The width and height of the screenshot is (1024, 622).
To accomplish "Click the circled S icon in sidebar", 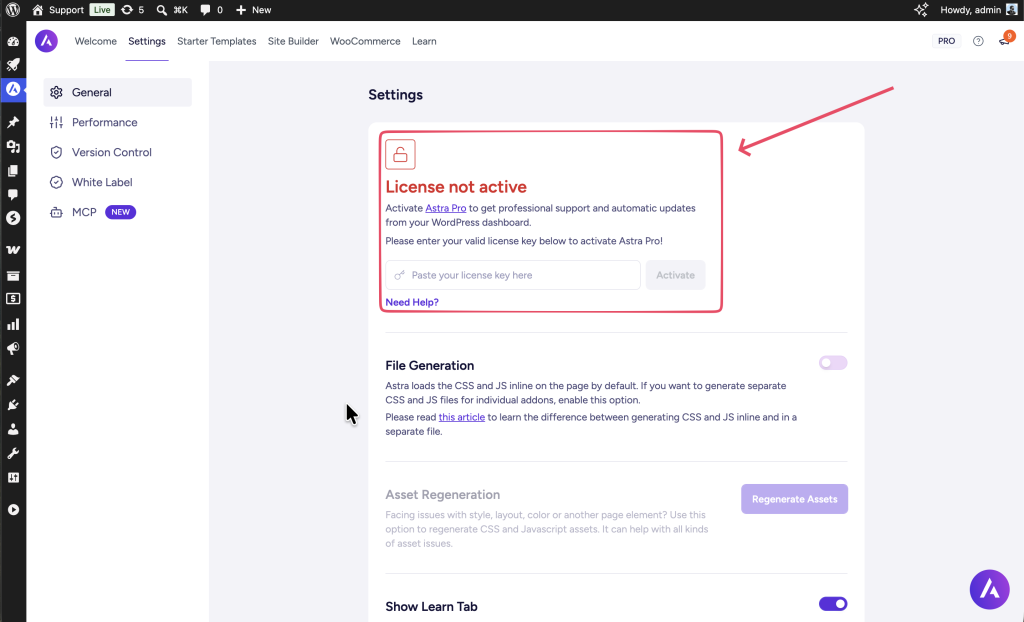I will 13,218.
